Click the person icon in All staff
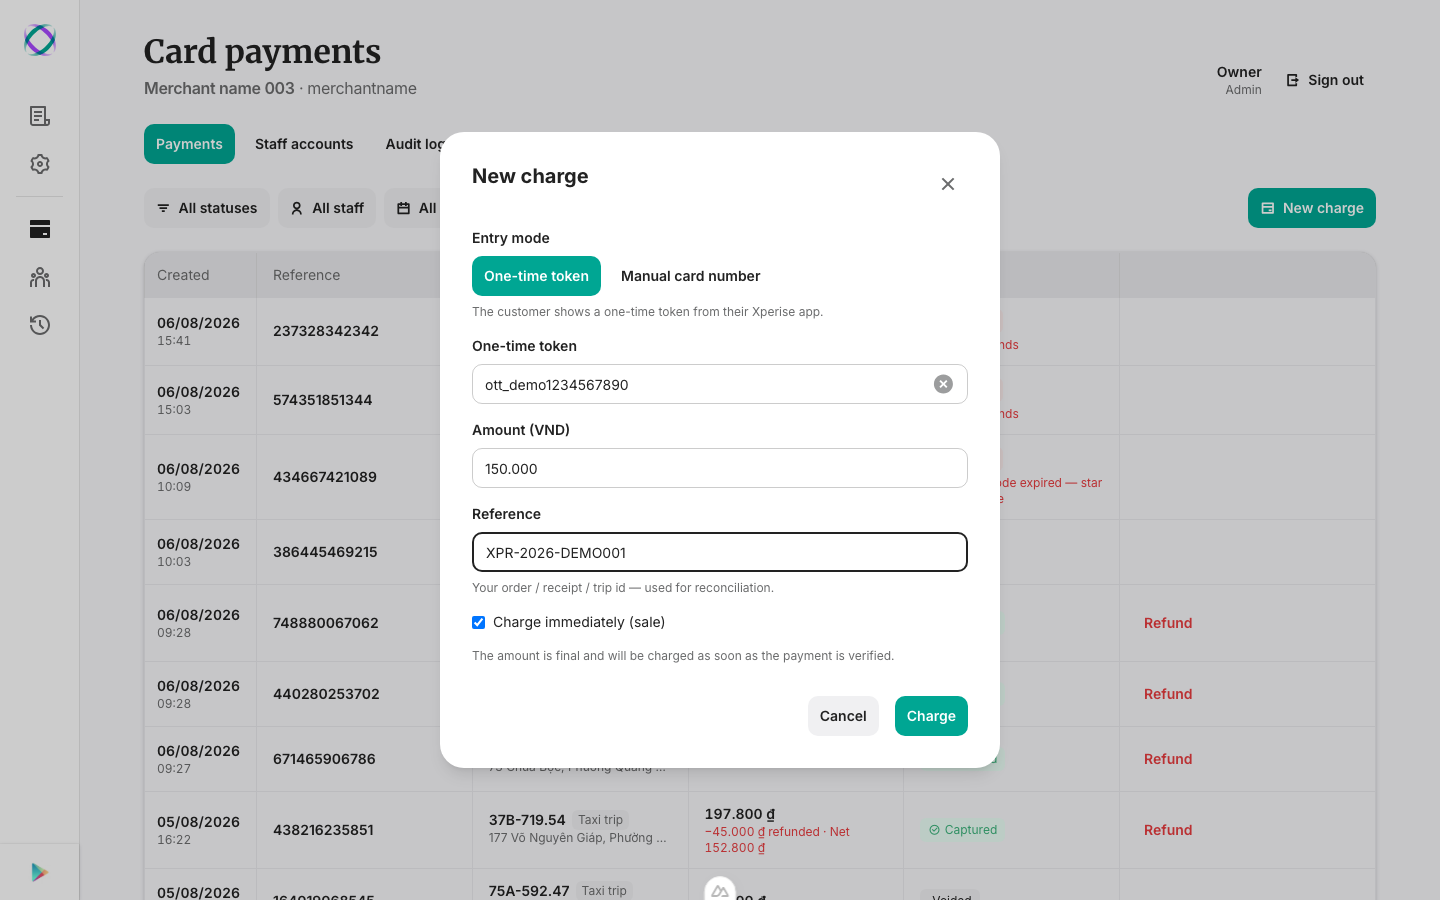1440x900 pixels. pos(297,208)
